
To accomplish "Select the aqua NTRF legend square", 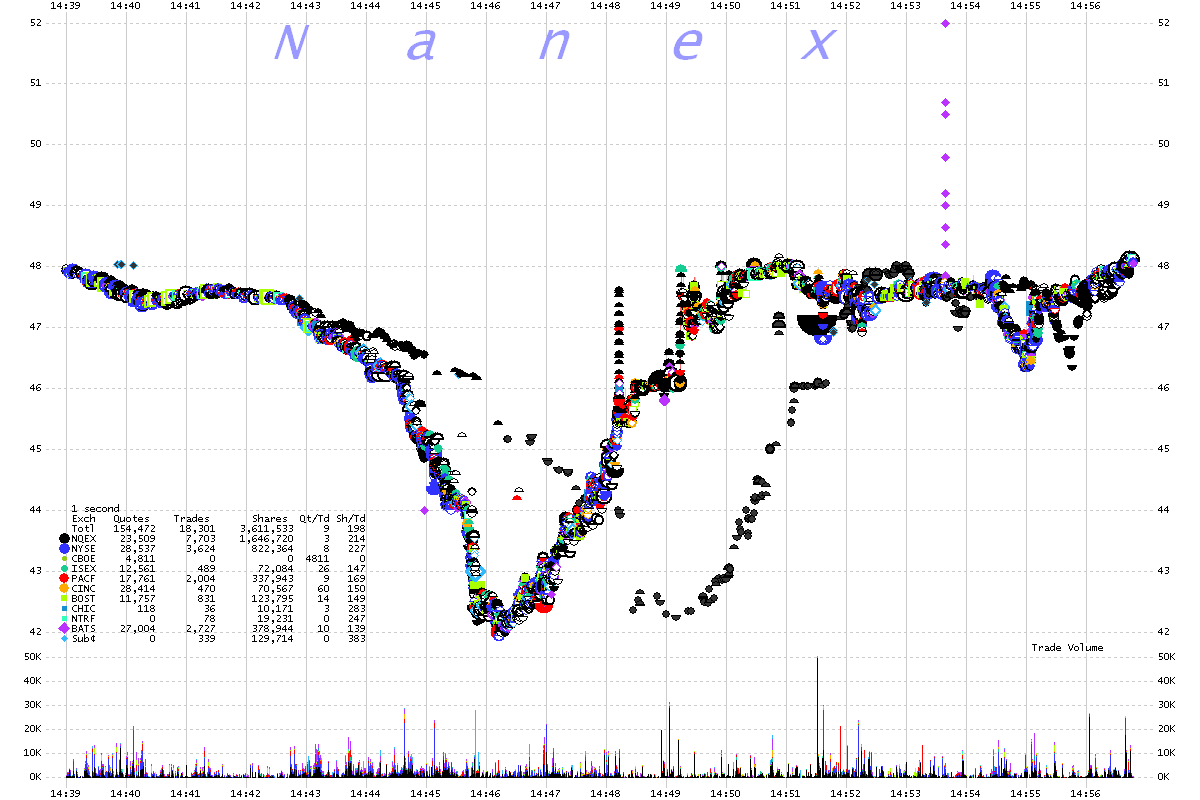I will coord(64,618).
